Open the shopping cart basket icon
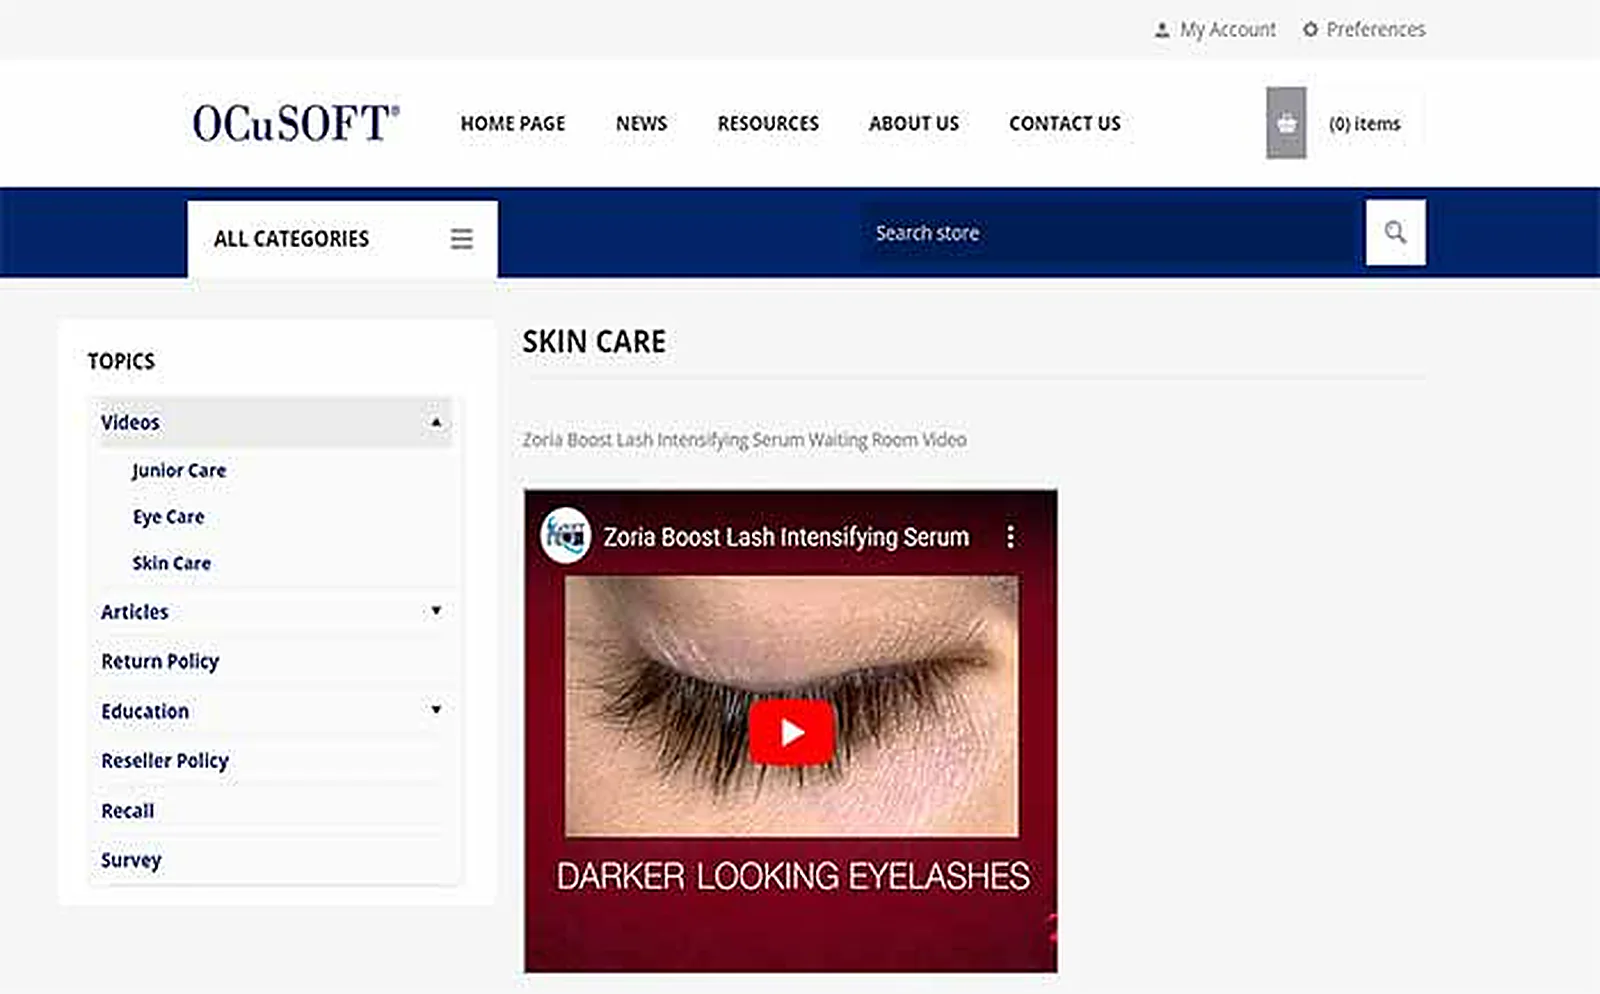The width and height of the screenshot is (1600, 994). click(x=1286, y=123)
